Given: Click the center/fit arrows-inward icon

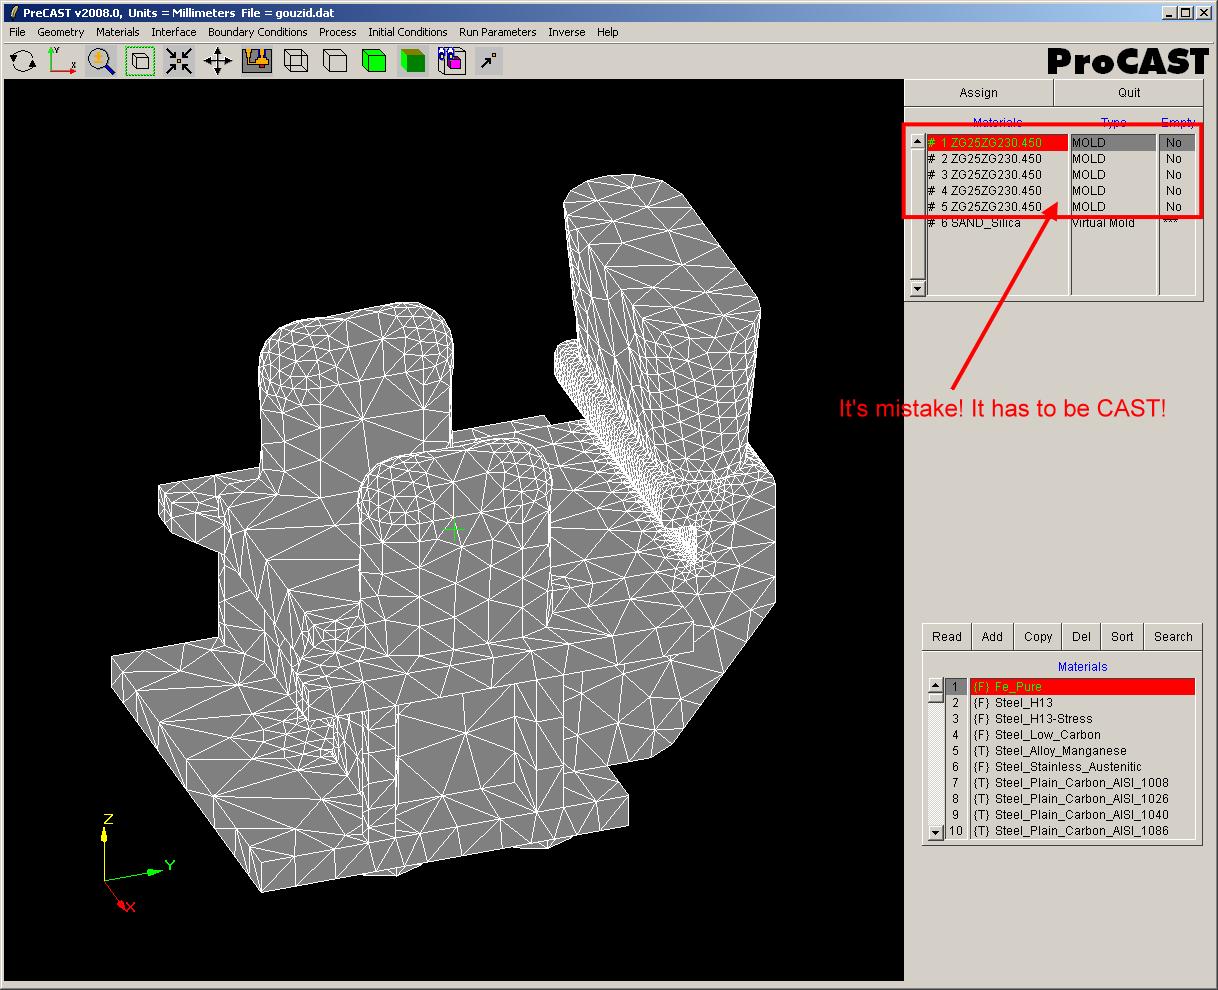Looking at the screenshot, I should [179, 62].
